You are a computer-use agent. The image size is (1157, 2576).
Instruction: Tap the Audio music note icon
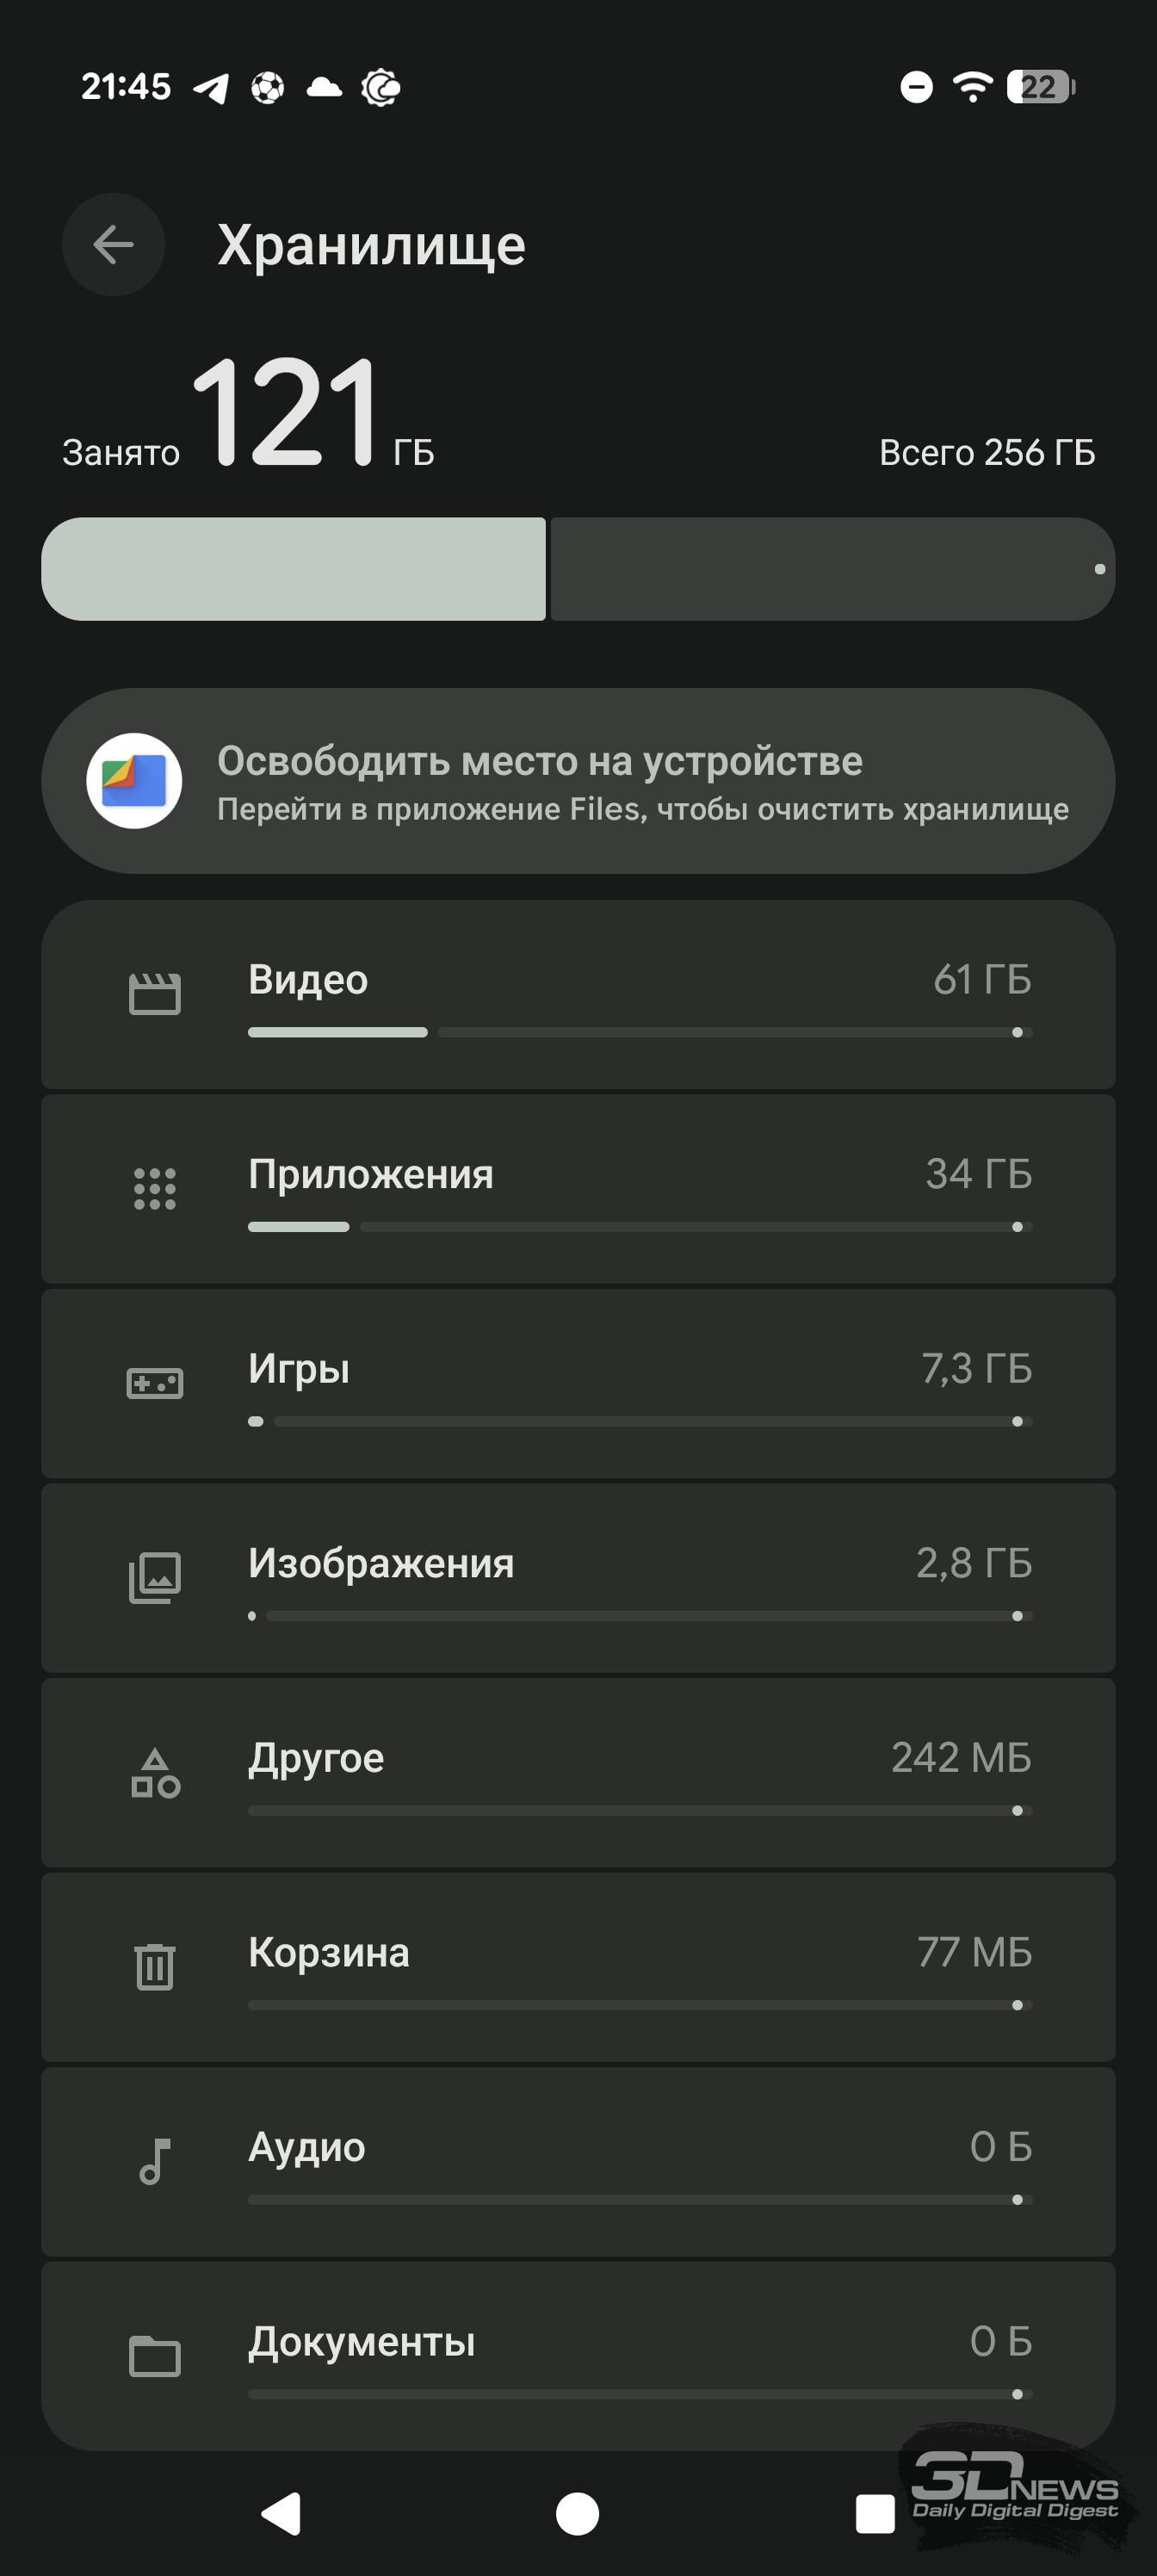click(x=155, y=2161)
